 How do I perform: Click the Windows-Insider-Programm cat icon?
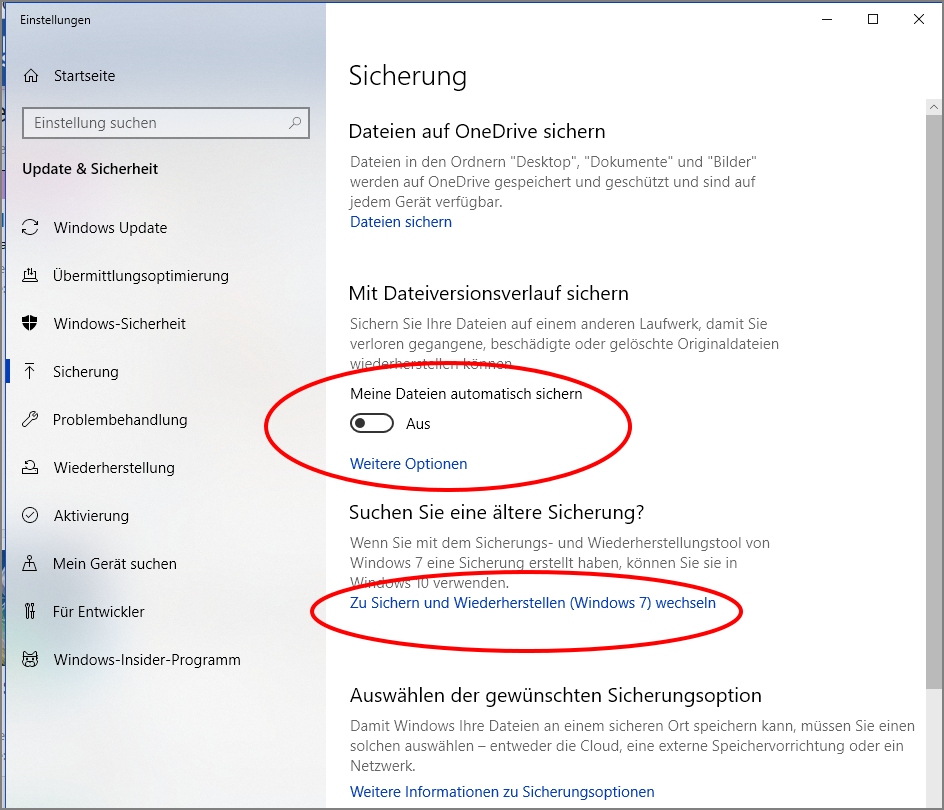[x=30, y=659]
